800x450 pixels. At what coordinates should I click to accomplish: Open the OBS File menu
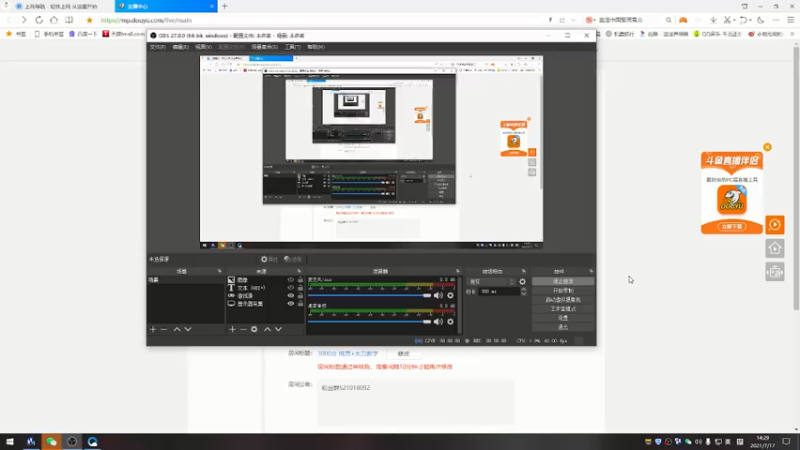[x=158, y=47]
